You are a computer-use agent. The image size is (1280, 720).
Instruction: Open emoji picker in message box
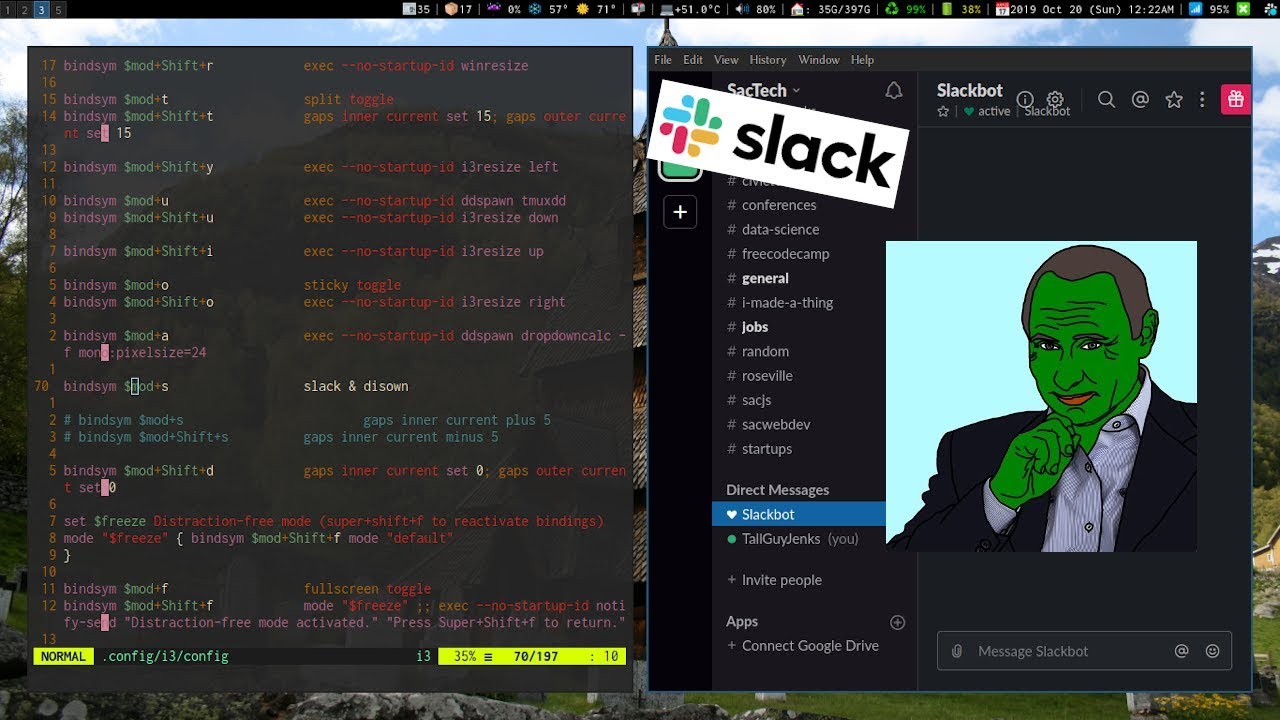pyautogui.click(x=1213, y=651)
